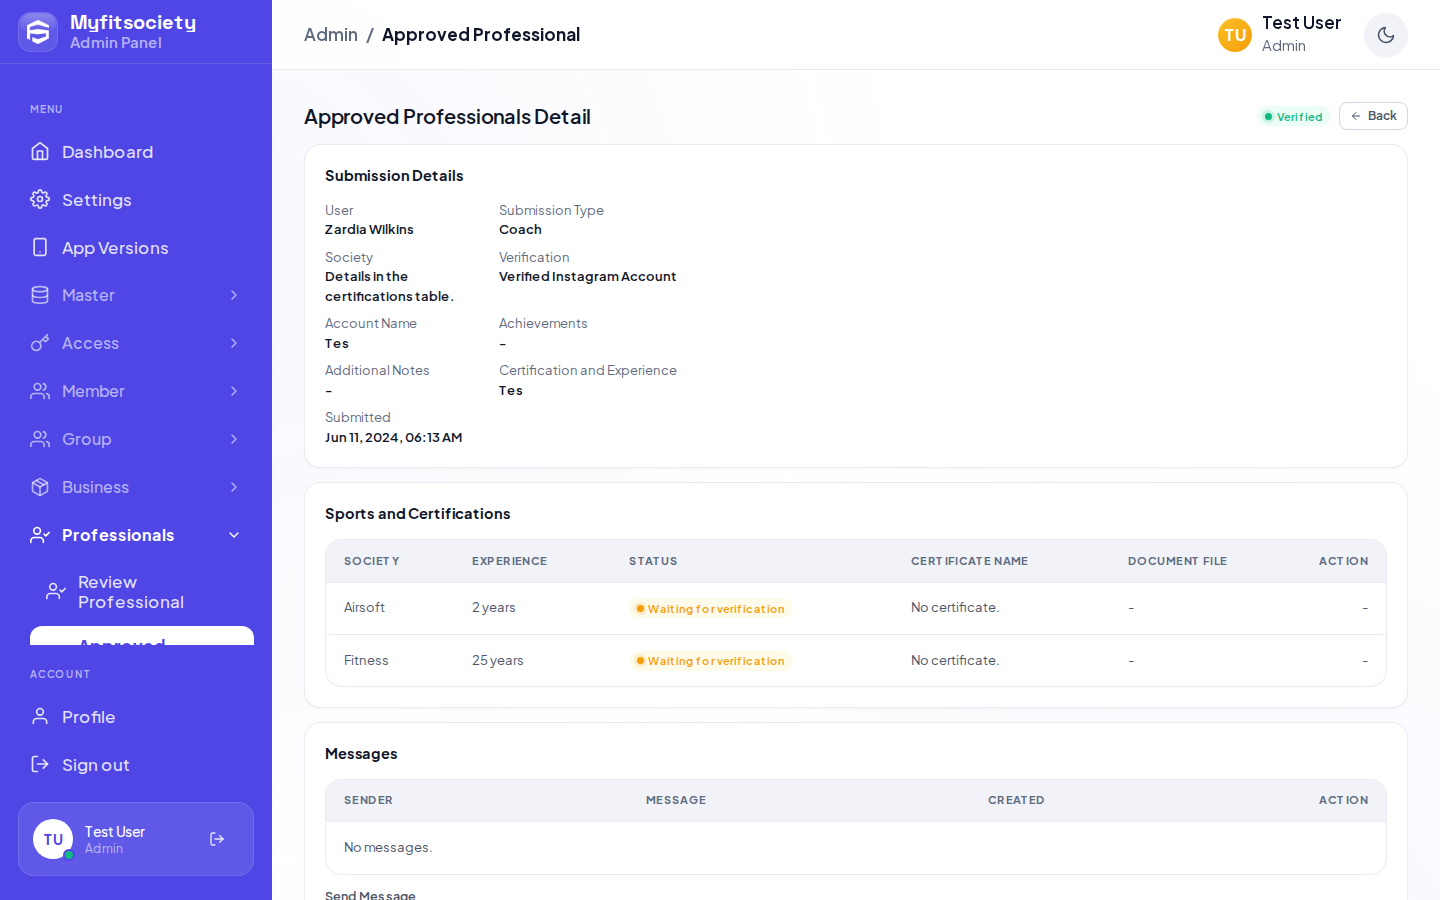Click Admin breadcrumb link
The height and width of the screenshot is (900, 1440).
pyautogui.click(x=331, y=35)
